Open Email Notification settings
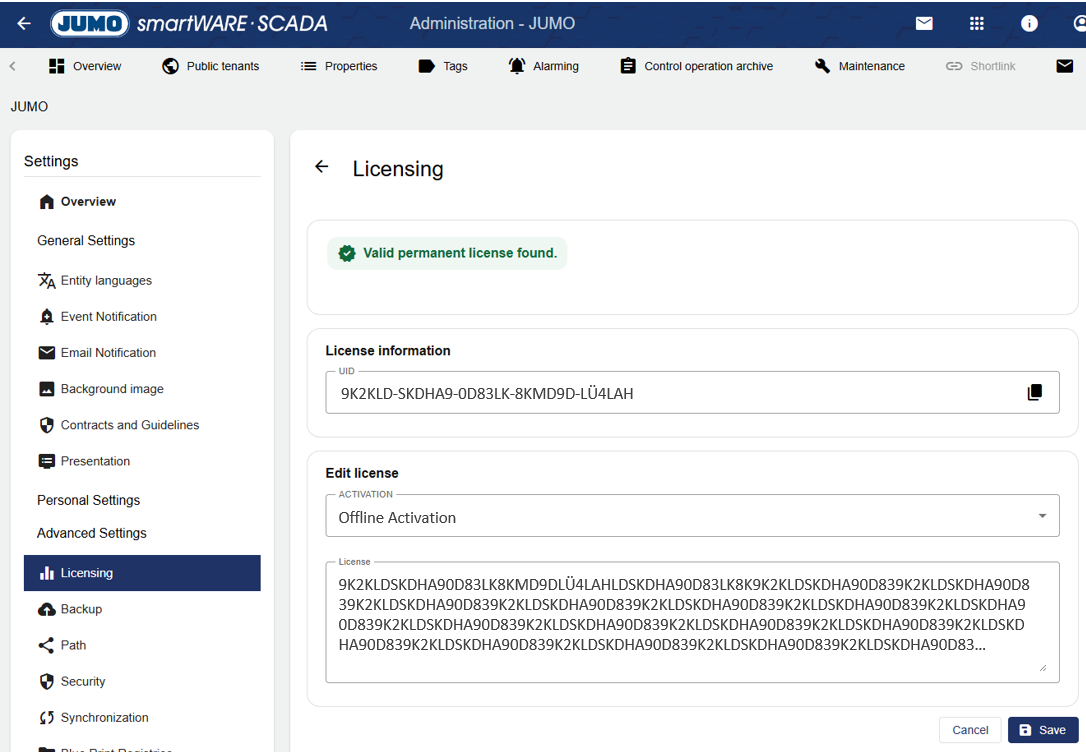Screen dimensions: 1086x752 142,352
